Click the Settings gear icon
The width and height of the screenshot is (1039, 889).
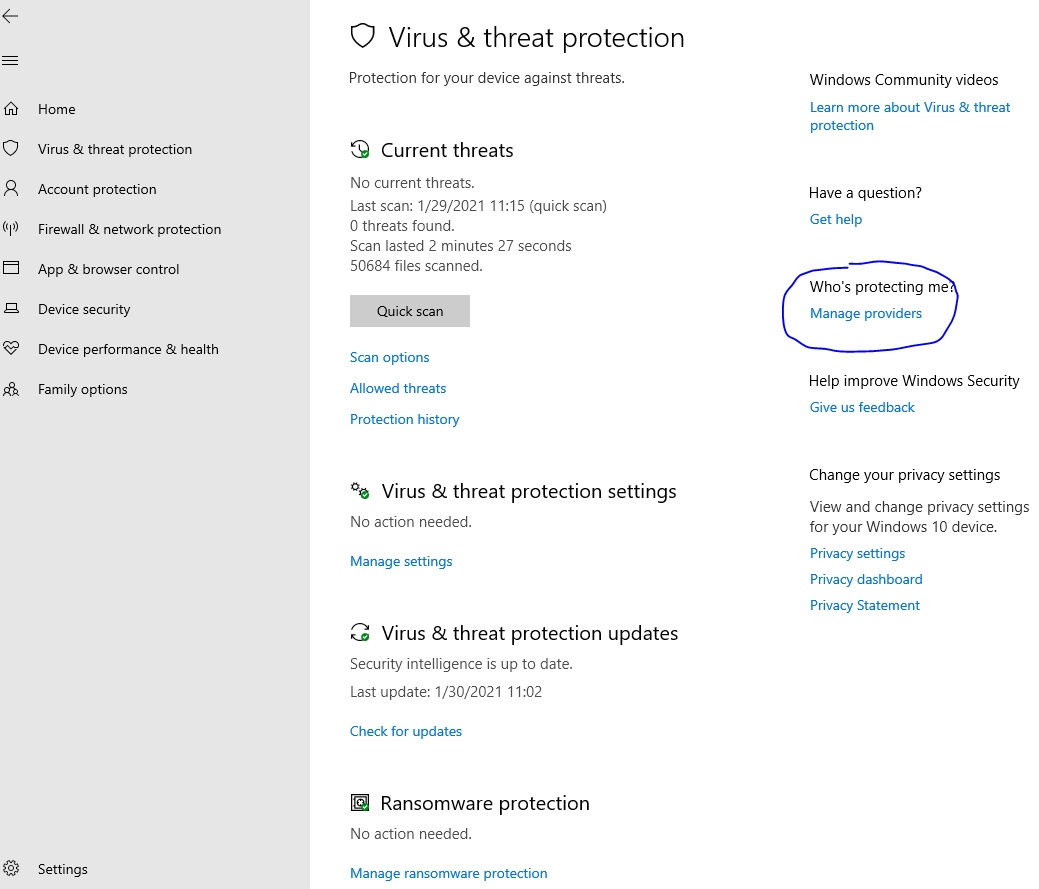click(11, 868)
